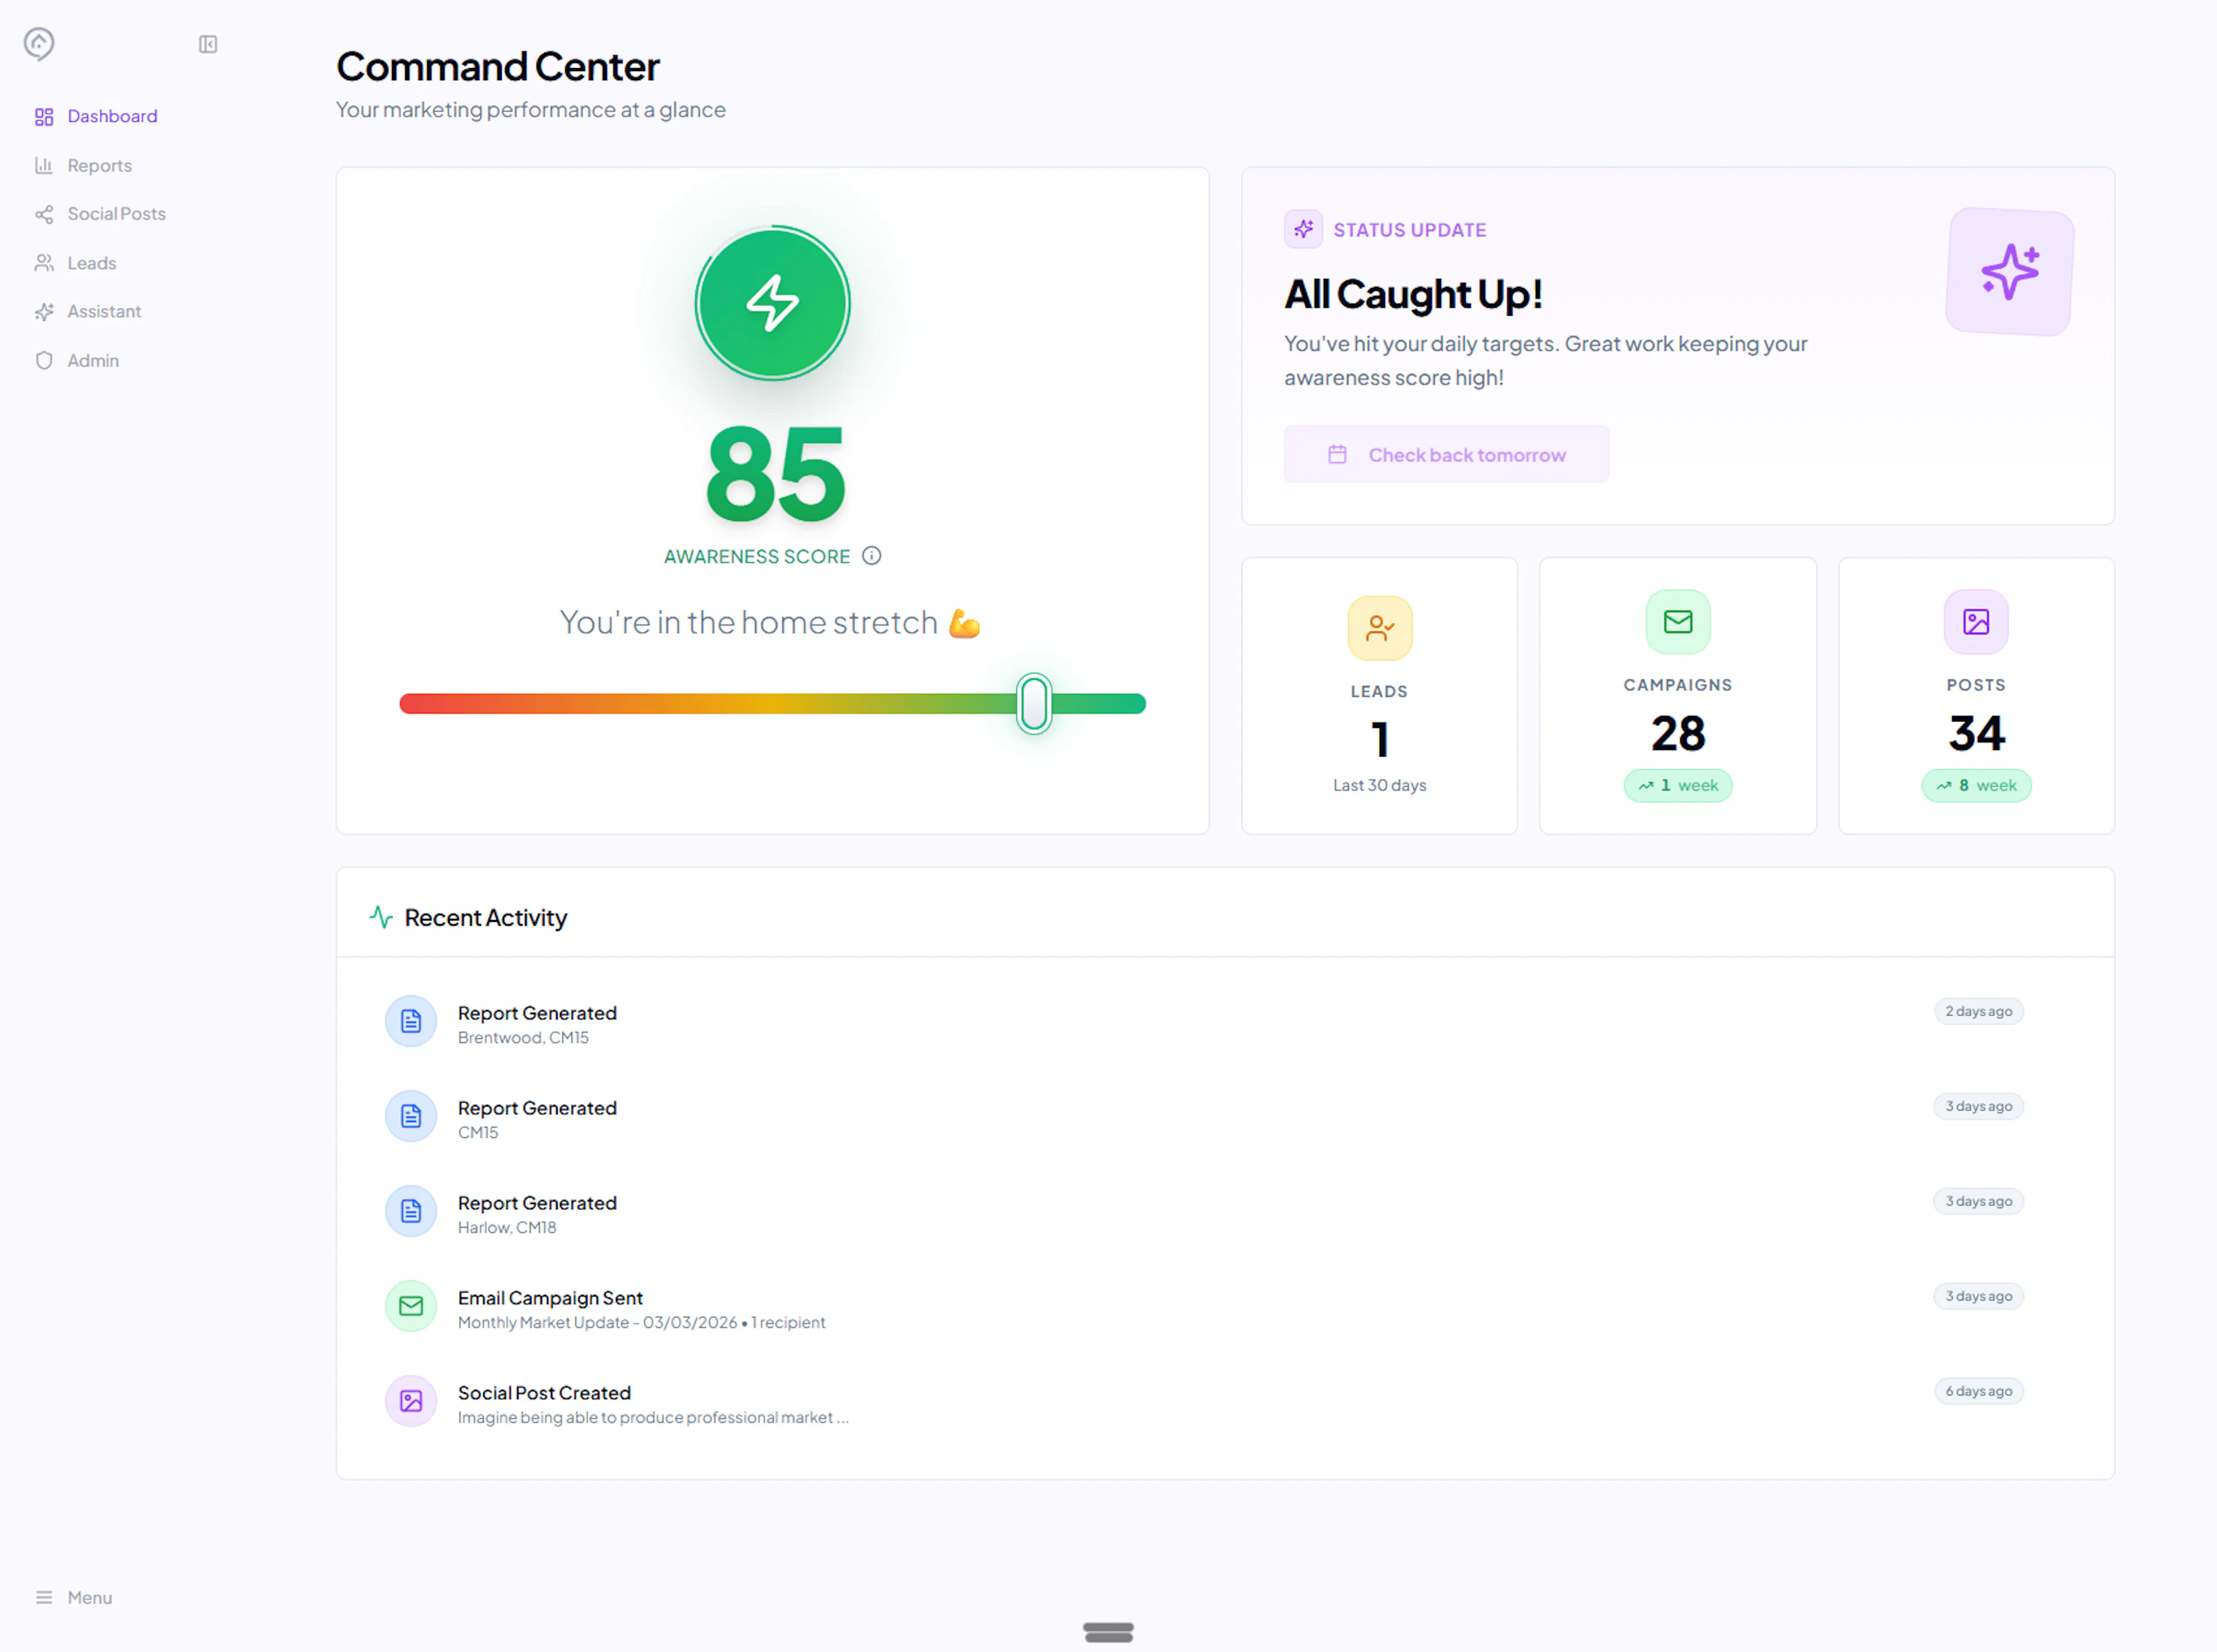
Task: Click the Campaigns envelope icon
Action: click(1677, 622)
